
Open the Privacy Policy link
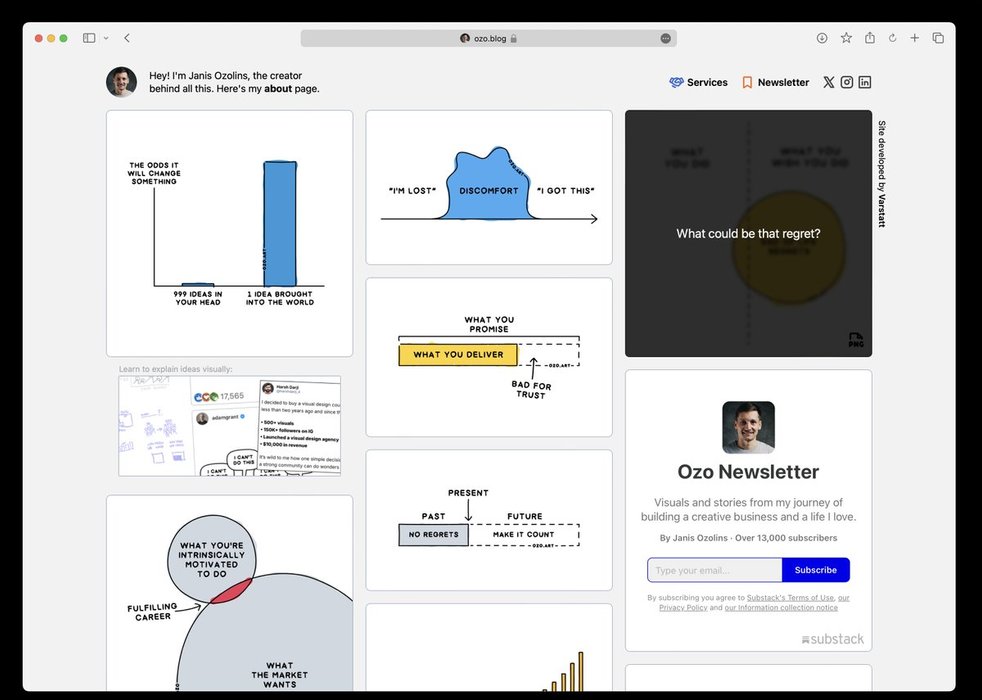coord(683,607)
